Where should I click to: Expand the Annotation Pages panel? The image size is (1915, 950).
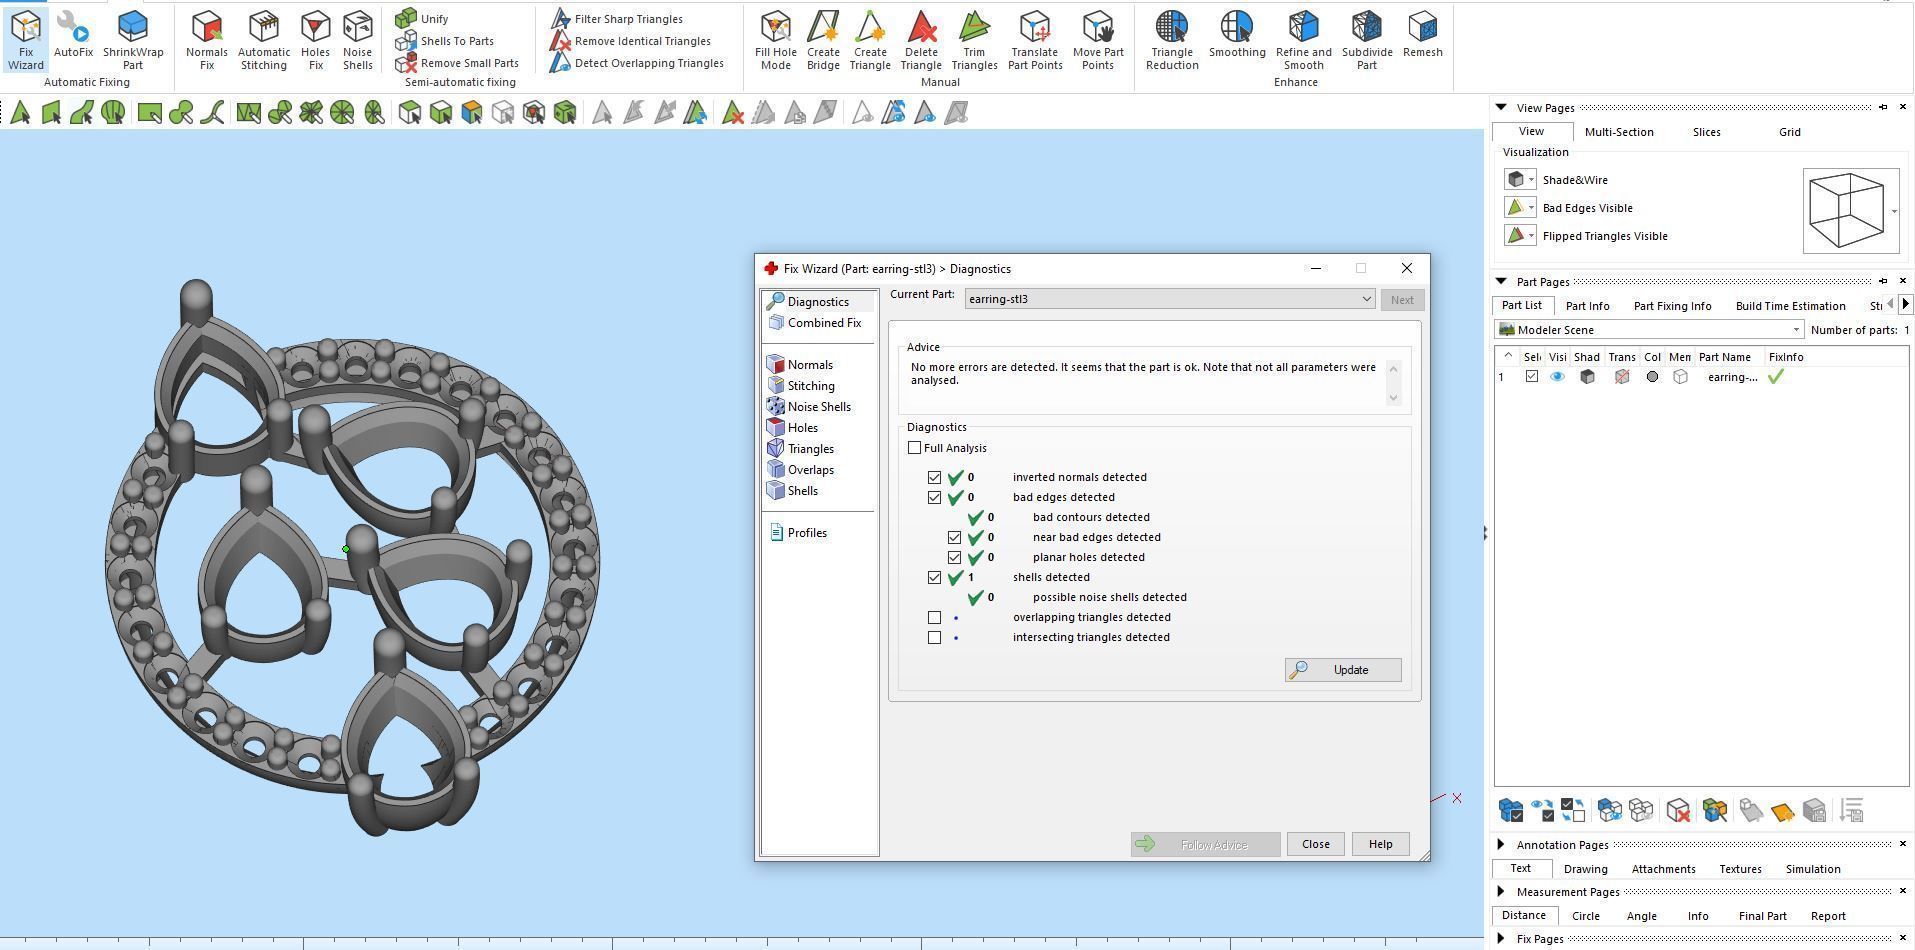tap(1501, 845)
